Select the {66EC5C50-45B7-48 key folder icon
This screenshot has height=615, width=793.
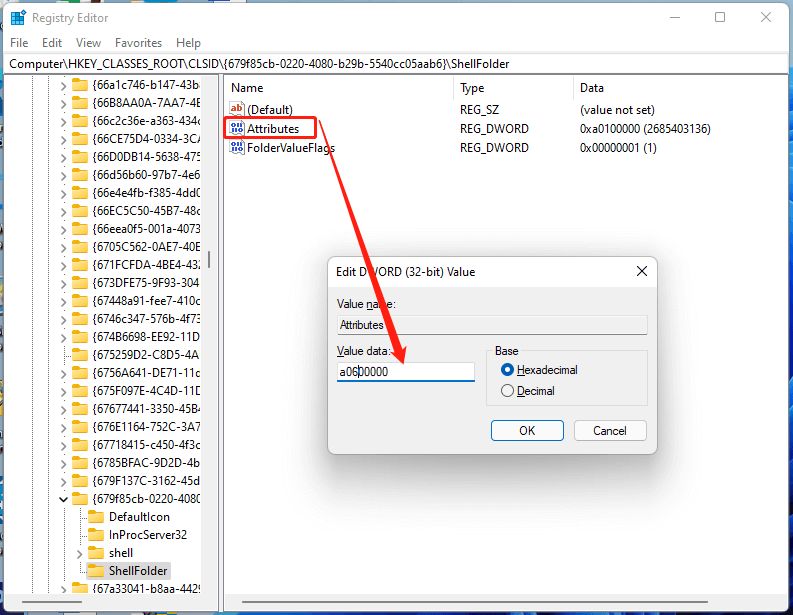click(x=79, y=210)
